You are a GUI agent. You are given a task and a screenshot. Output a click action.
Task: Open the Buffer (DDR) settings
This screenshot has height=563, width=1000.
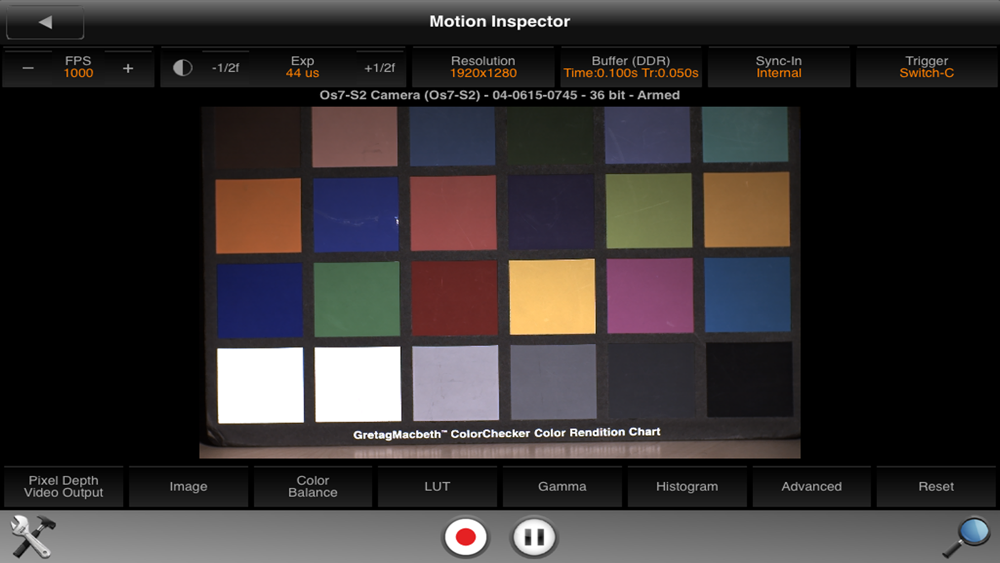coord(631,67)
